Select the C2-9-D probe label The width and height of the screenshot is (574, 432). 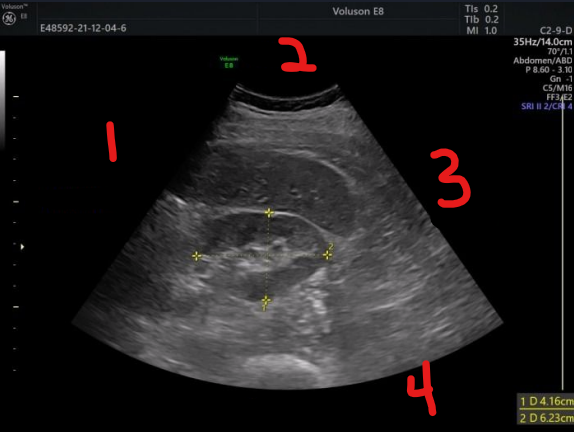[x=556, y=30]
